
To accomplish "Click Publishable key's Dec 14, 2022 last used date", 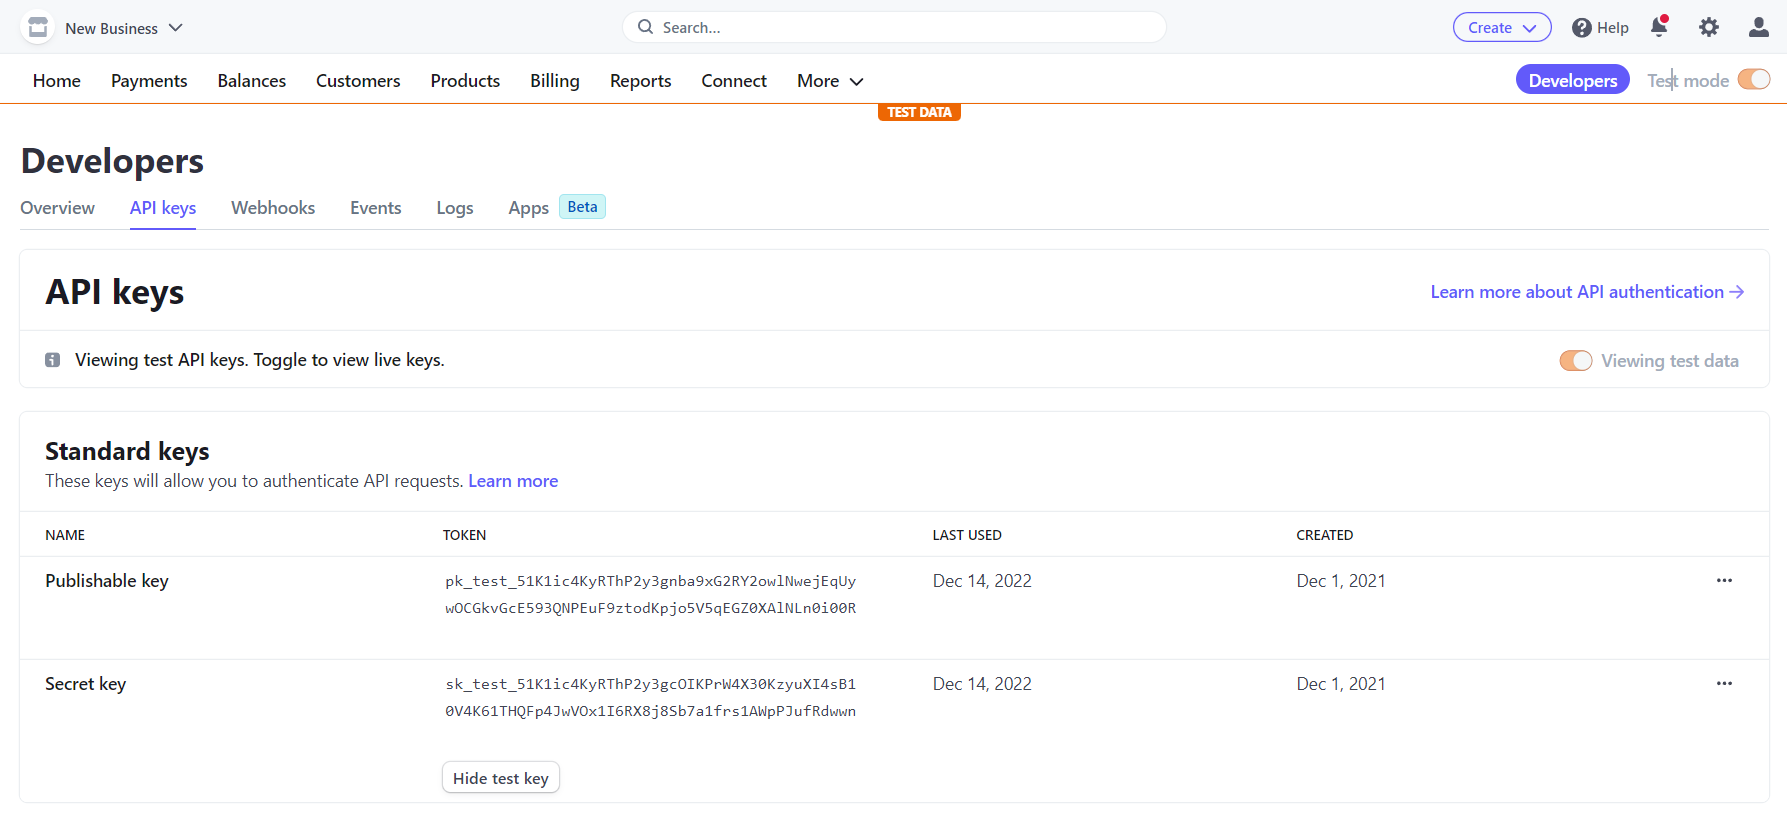I will pos(982,581).
